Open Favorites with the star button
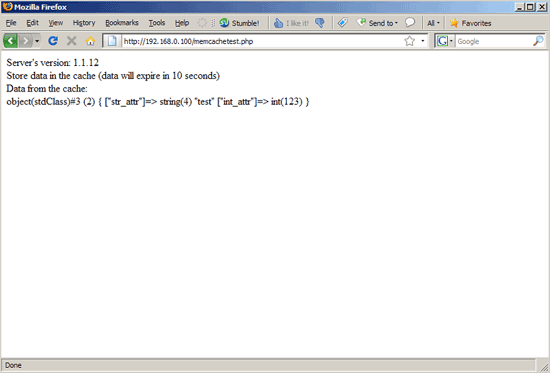The height and width of the screenshot is (373, 550). click(470, 23)
